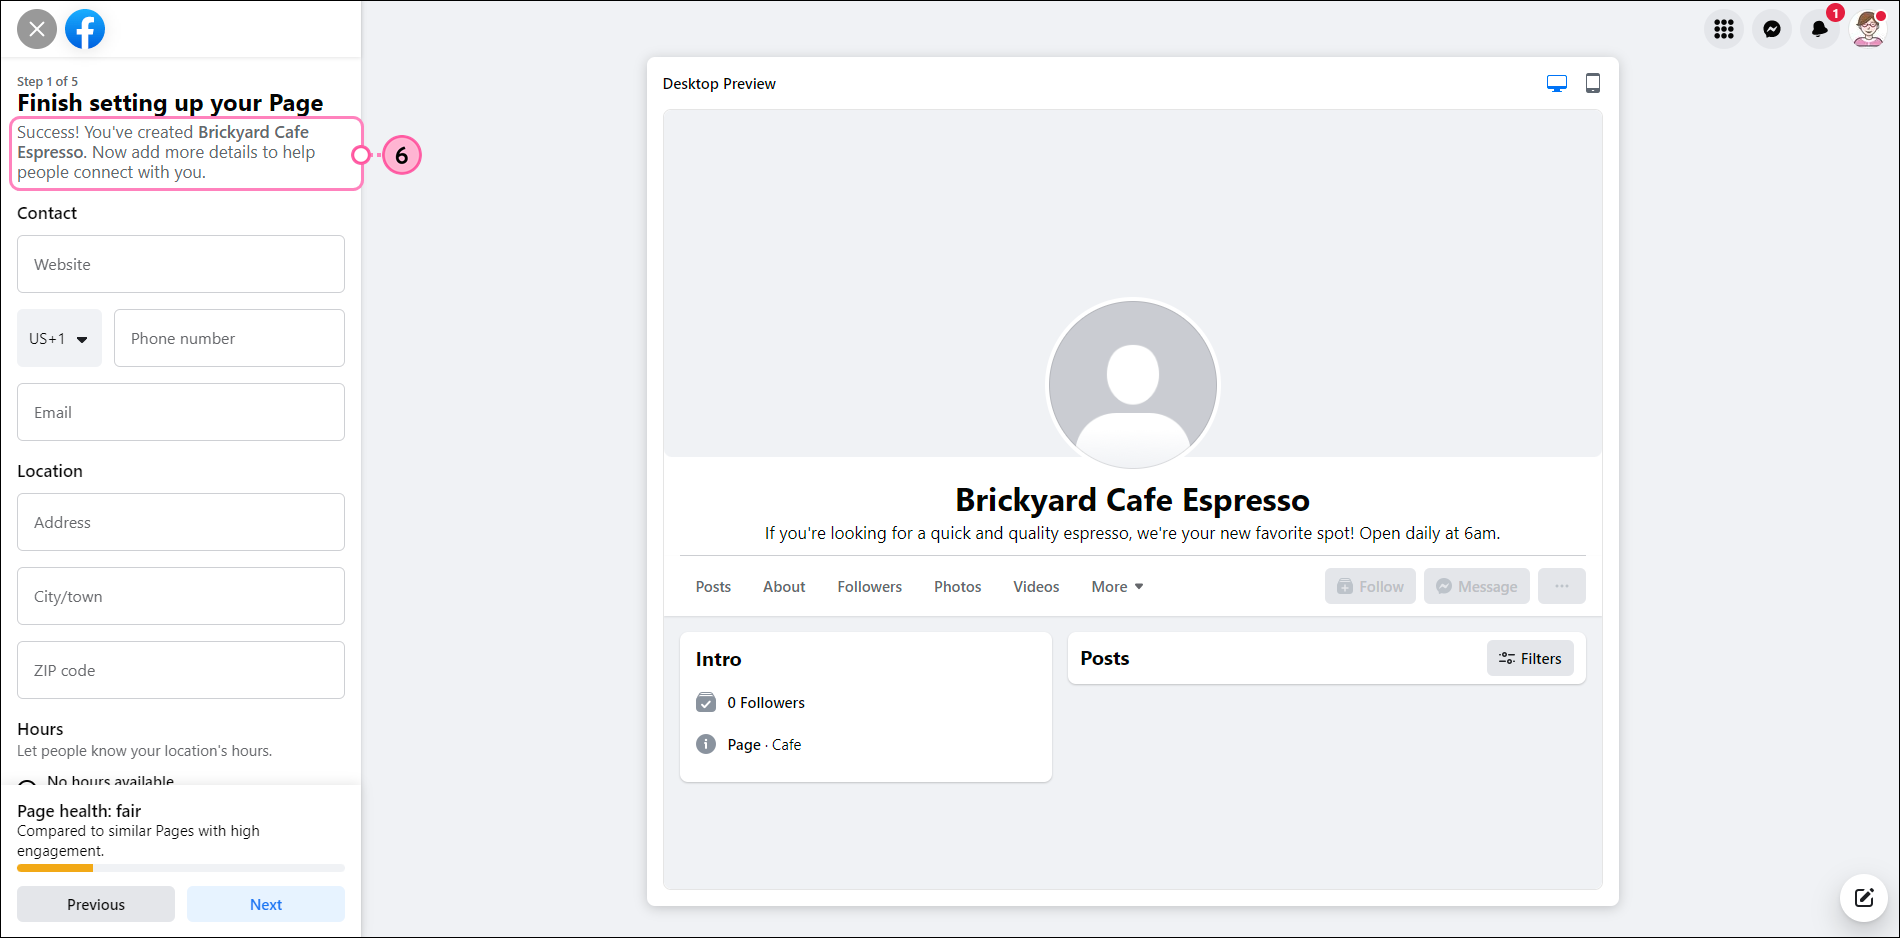Open the notifications bell
1900x938 pixels.
[x=1820, y=29]
